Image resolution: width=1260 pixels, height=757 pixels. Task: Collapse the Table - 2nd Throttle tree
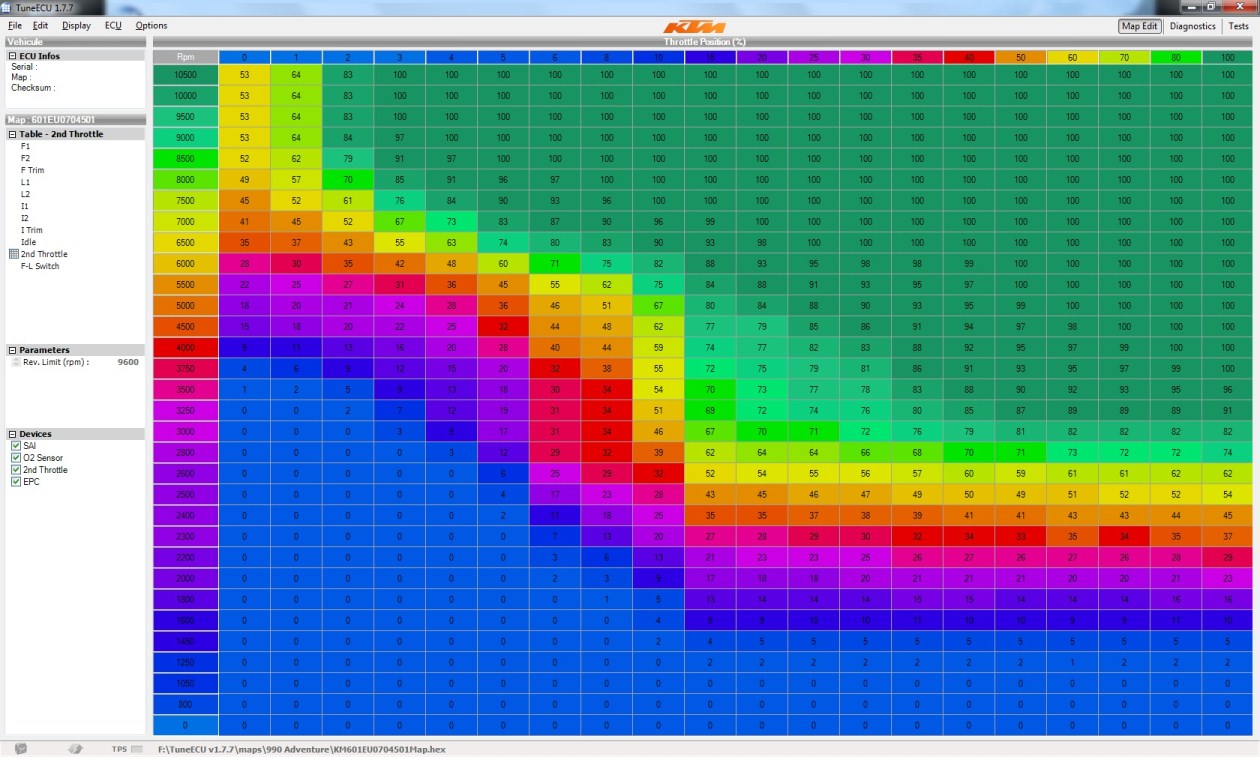12,134
